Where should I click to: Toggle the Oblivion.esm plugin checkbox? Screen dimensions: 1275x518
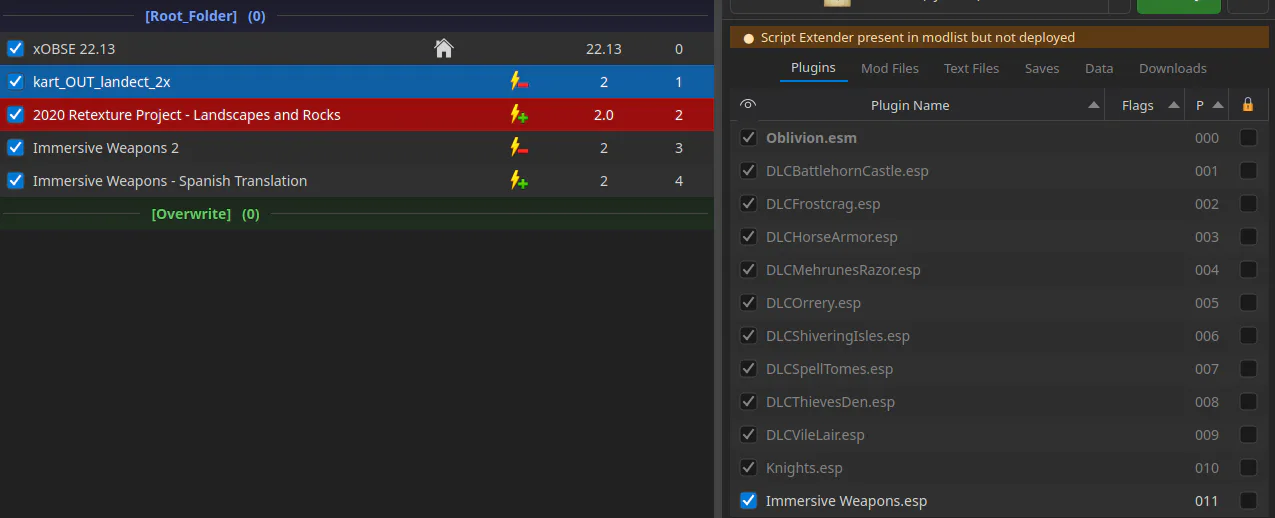(748, 137)
